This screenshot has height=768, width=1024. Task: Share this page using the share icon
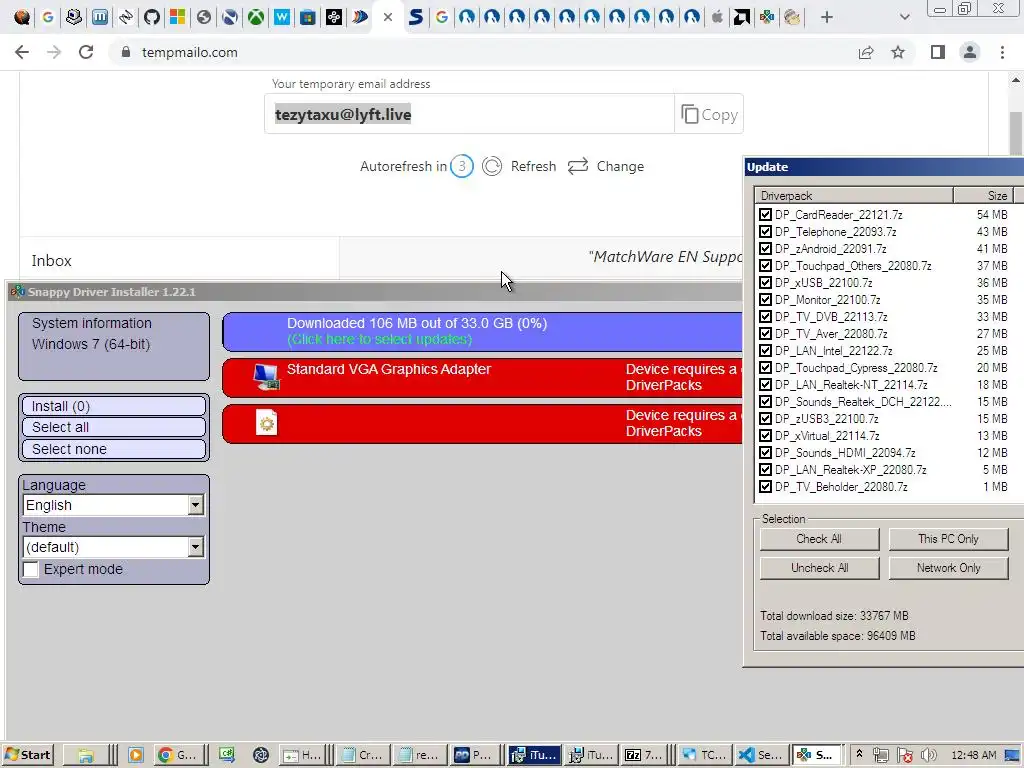[x=866, y=52]
